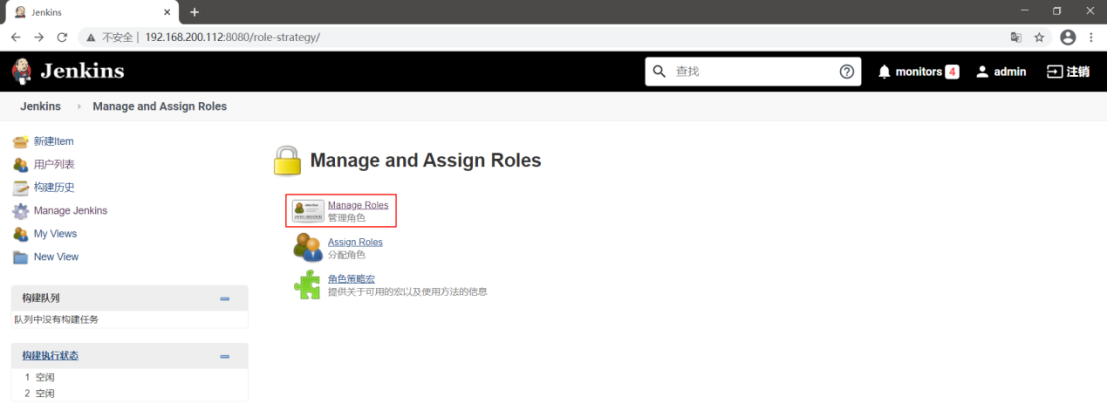1108x404 pixels.
Task: Click the Manage Jenkins gear icon
Action: [x=20, y=210]
